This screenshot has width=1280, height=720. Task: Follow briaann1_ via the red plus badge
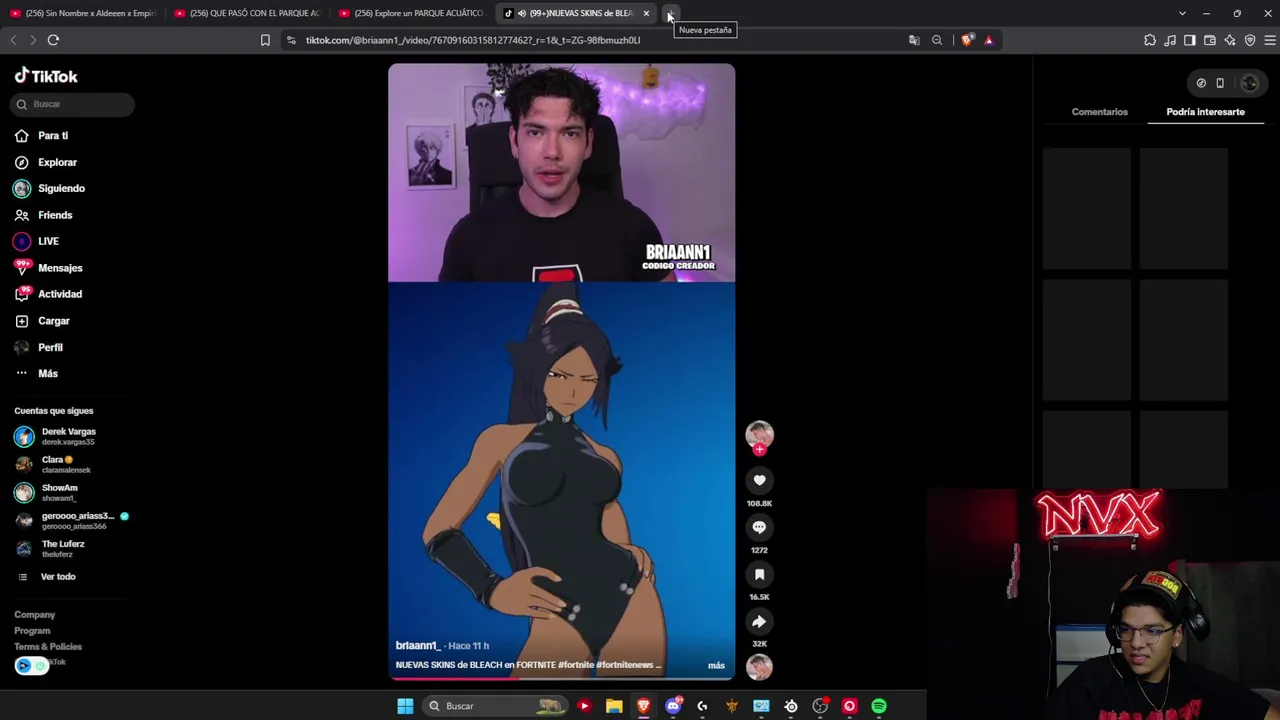759,450
